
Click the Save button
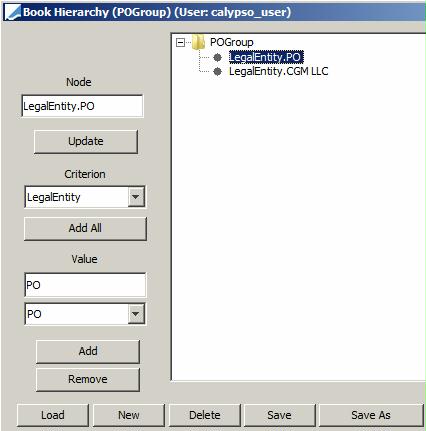click(279, 415)
